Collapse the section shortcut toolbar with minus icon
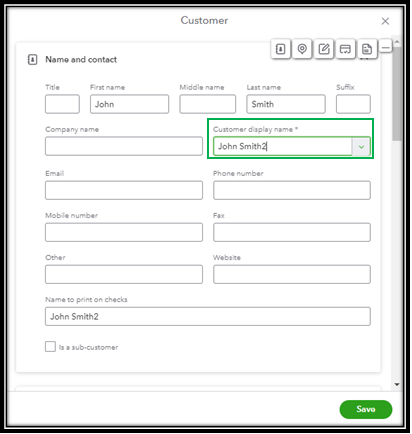Screen dimensions: 412x434 (386, 48)
